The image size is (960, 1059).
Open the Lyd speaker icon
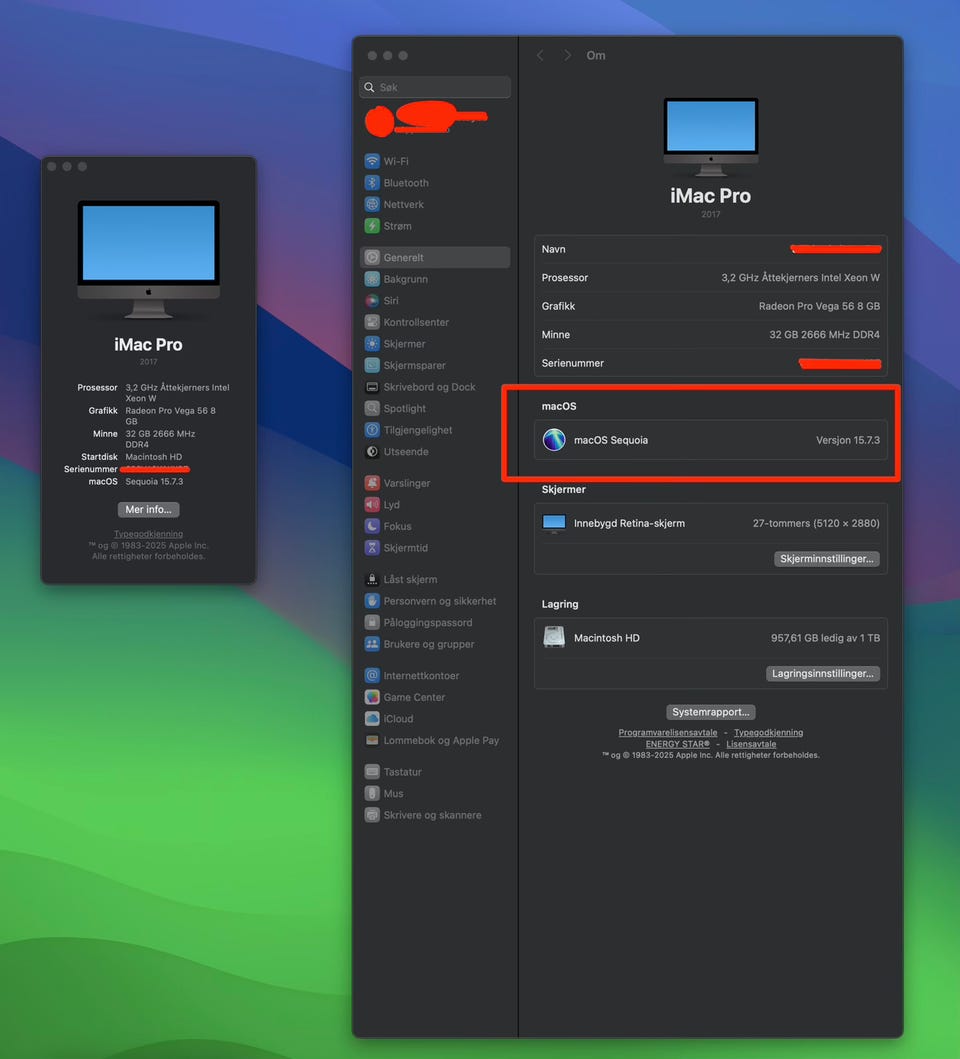372,505
